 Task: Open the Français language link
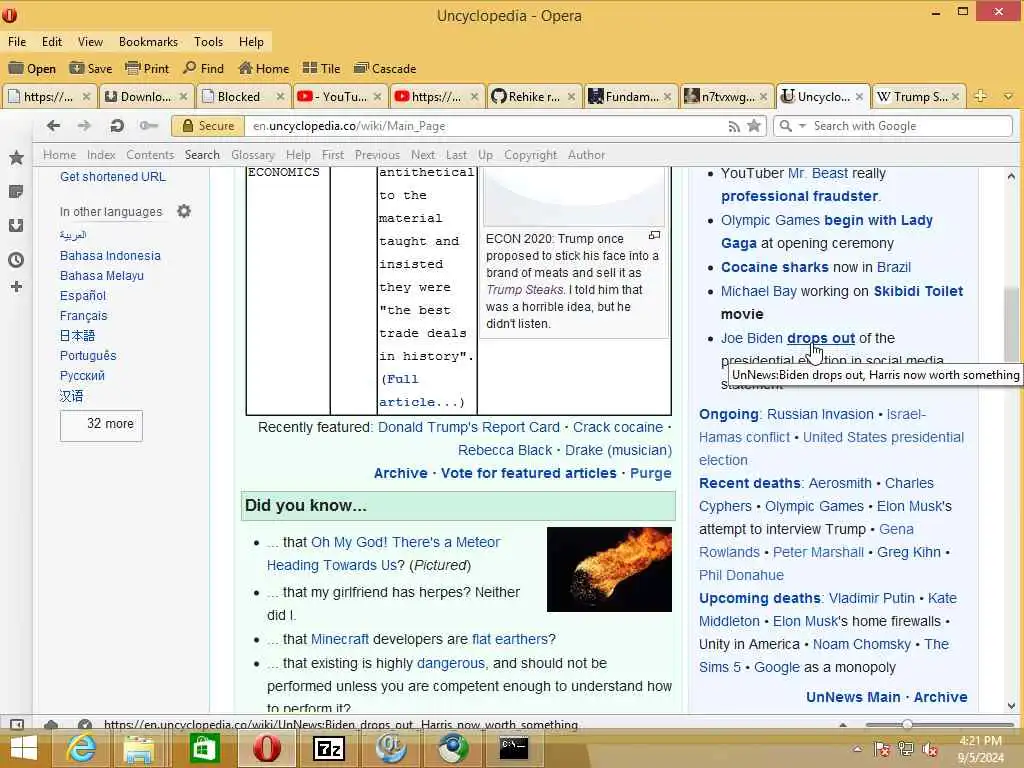click(84, 315)
